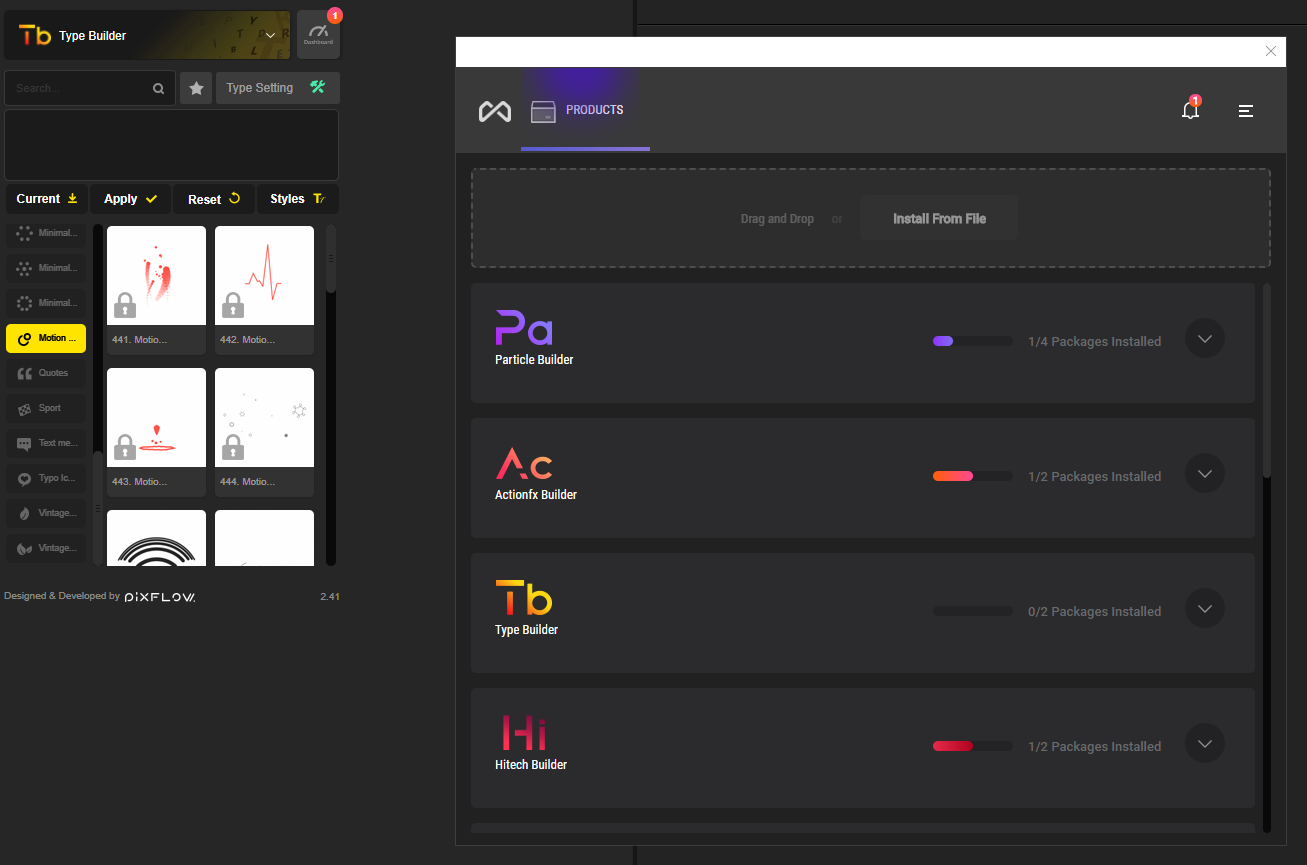Viewport: 1307px width, 865px height.
Task: Click the Tb logo in plugin header
Action: pos(35,36)
